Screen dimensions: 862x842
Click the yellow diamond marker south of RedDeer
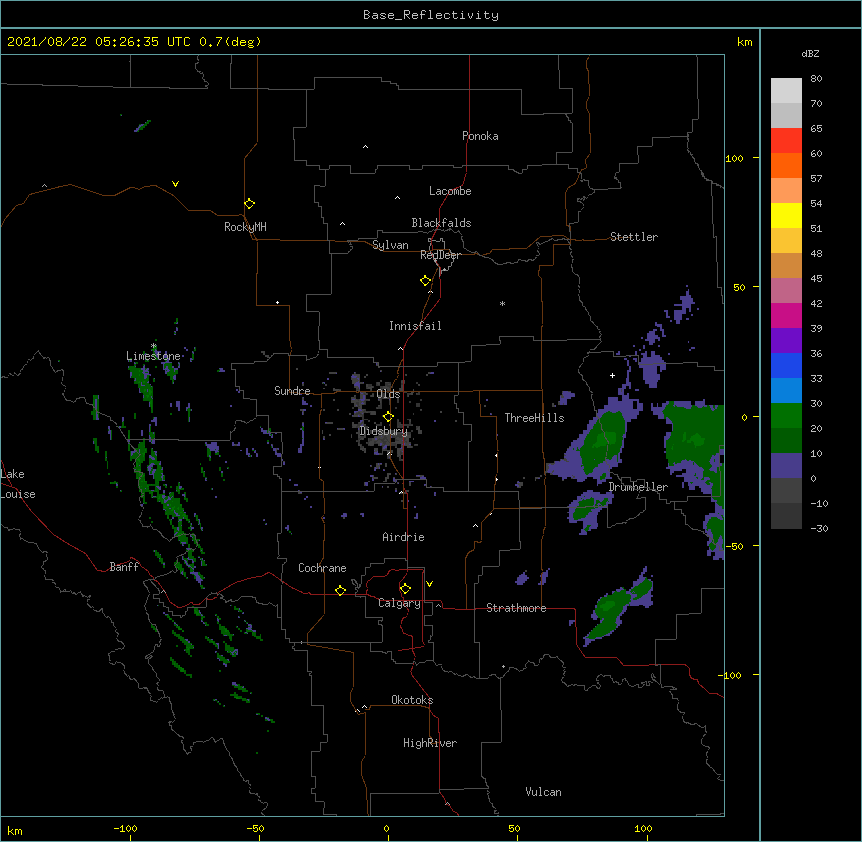coord(425,281)
